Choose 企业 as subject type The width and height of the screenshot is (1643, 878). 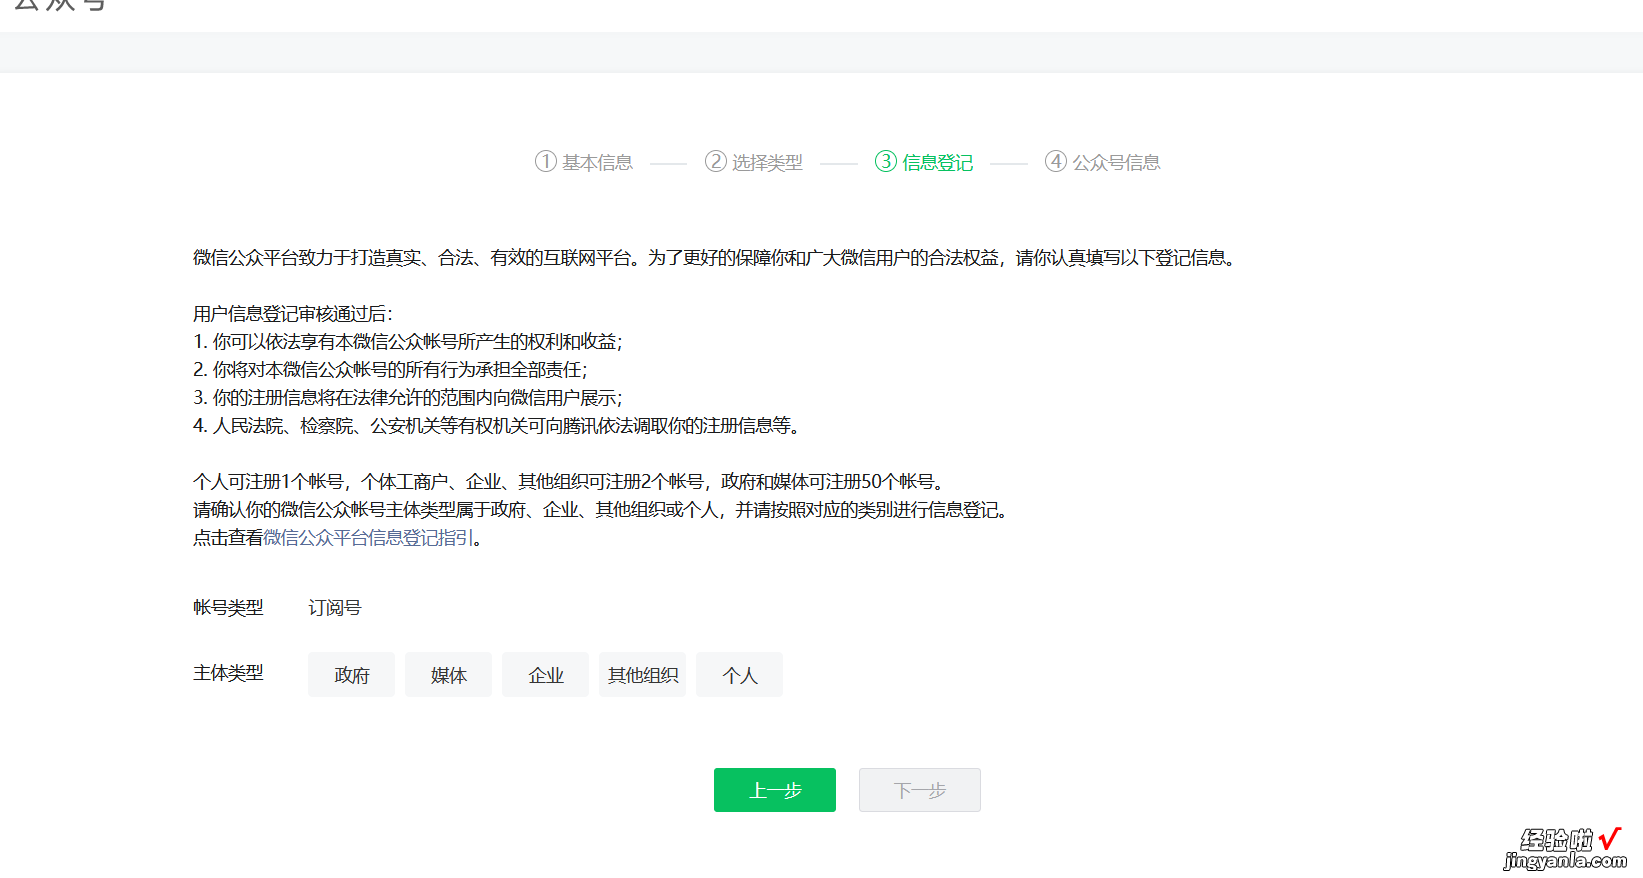pyautogui.click(x=545, y=675)
